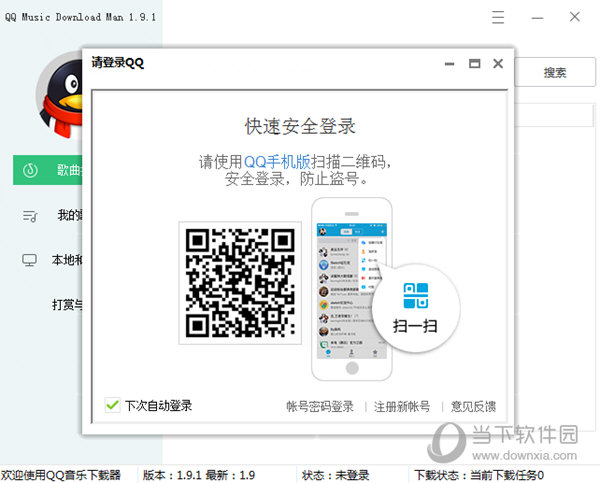Screen dimensions: 600x483
Task: Click the 扫一扫 scan icon bubble
Action: pos(416,307)
